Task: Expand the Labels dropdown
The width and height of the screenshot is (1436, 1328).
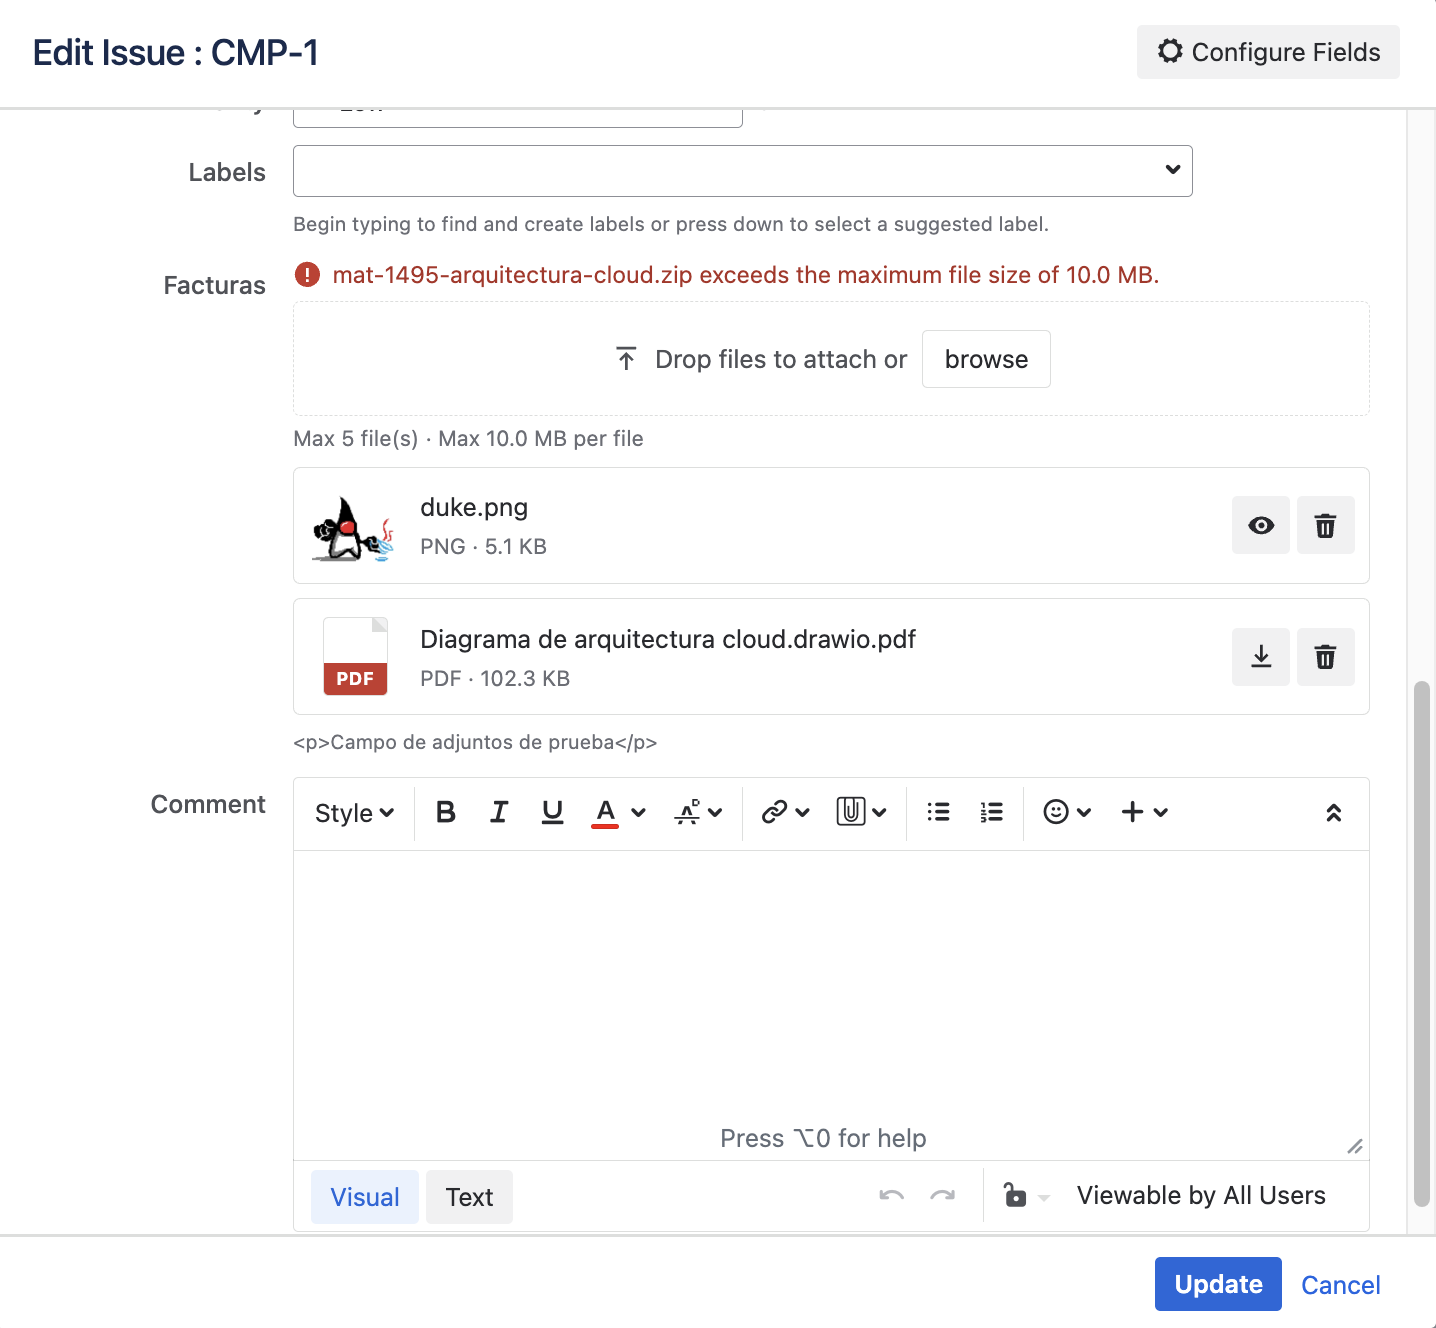Action: click(x=1173, y=170)
